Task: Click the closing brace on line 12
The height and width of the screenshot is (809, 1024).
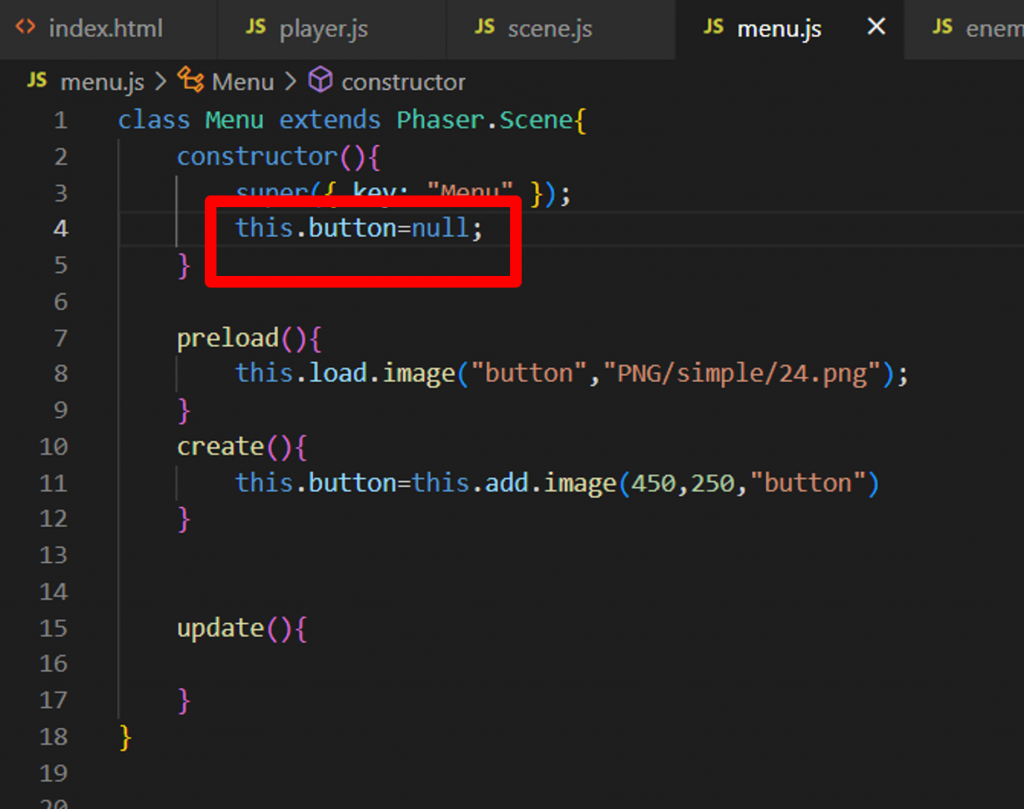Action: [x=184, y=520]
